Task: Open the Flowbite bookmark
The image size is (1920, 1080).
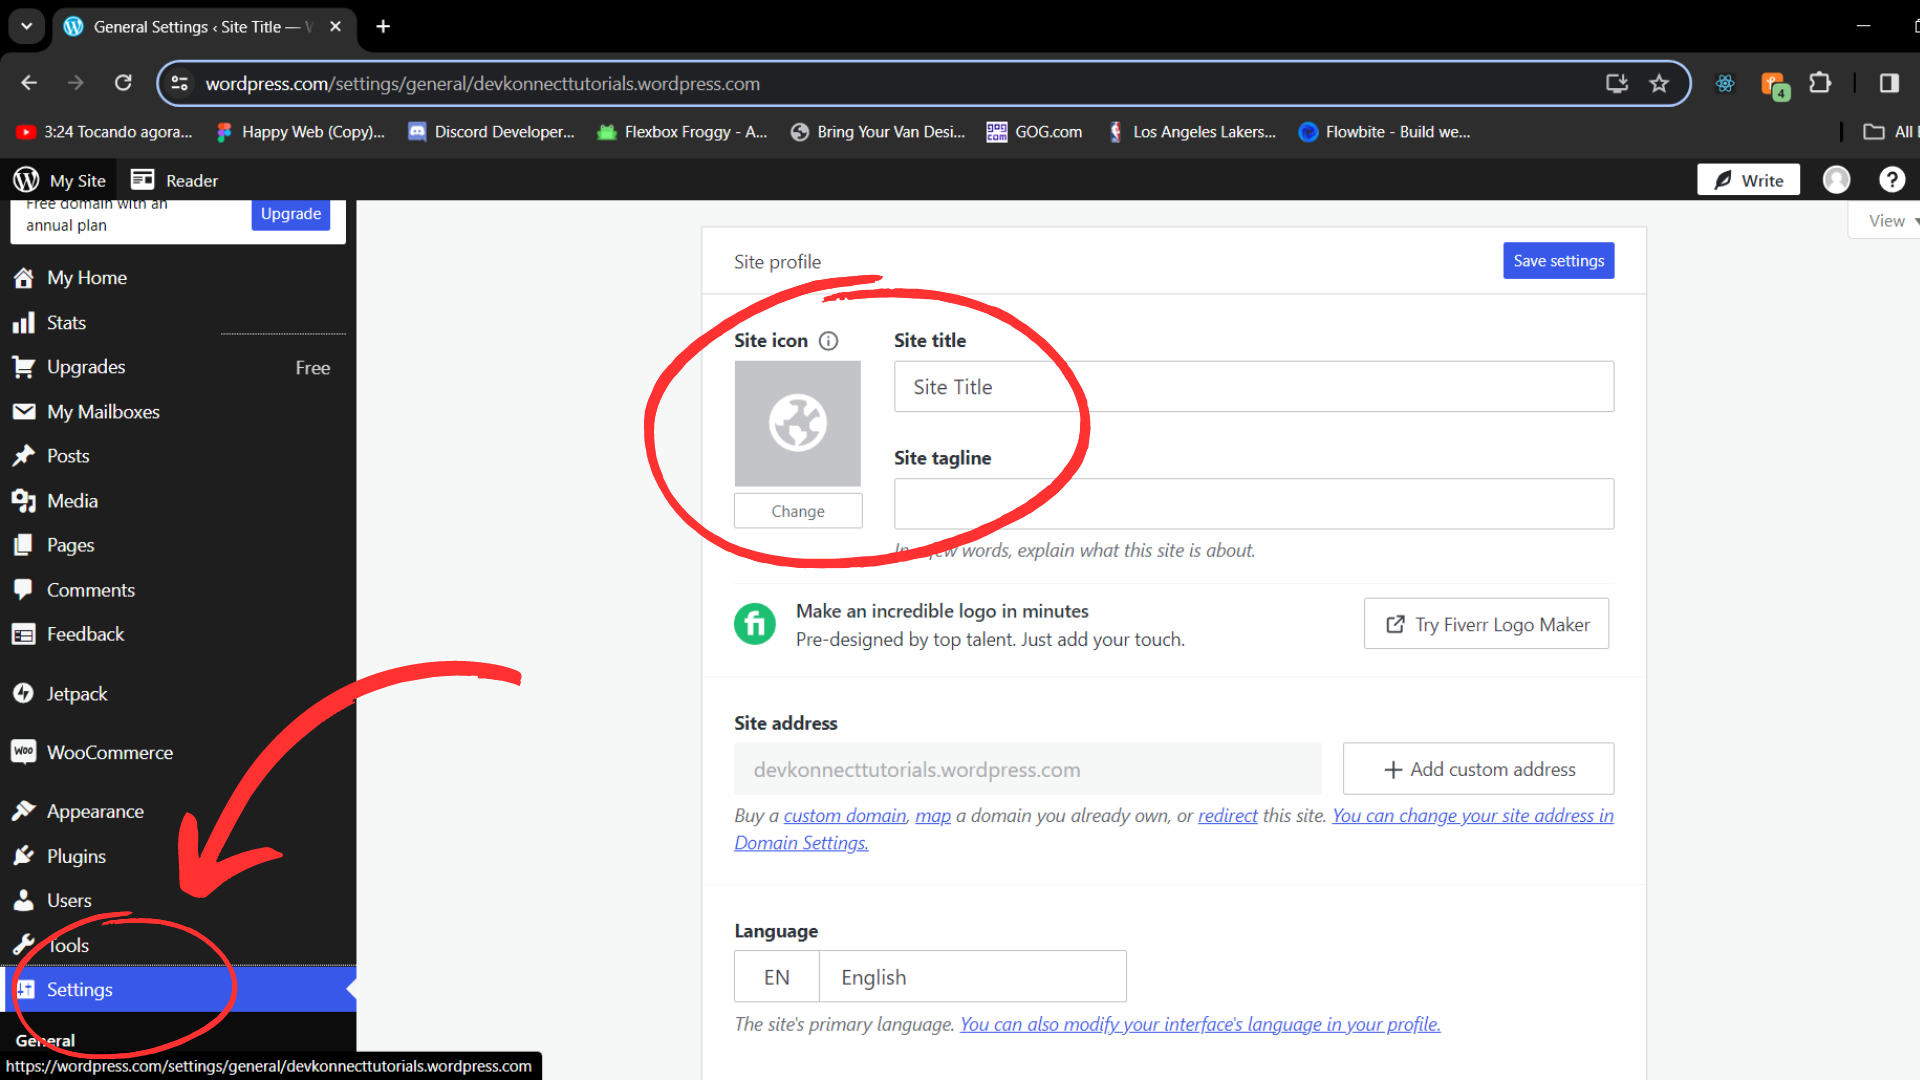Action: click(1384, 132)
